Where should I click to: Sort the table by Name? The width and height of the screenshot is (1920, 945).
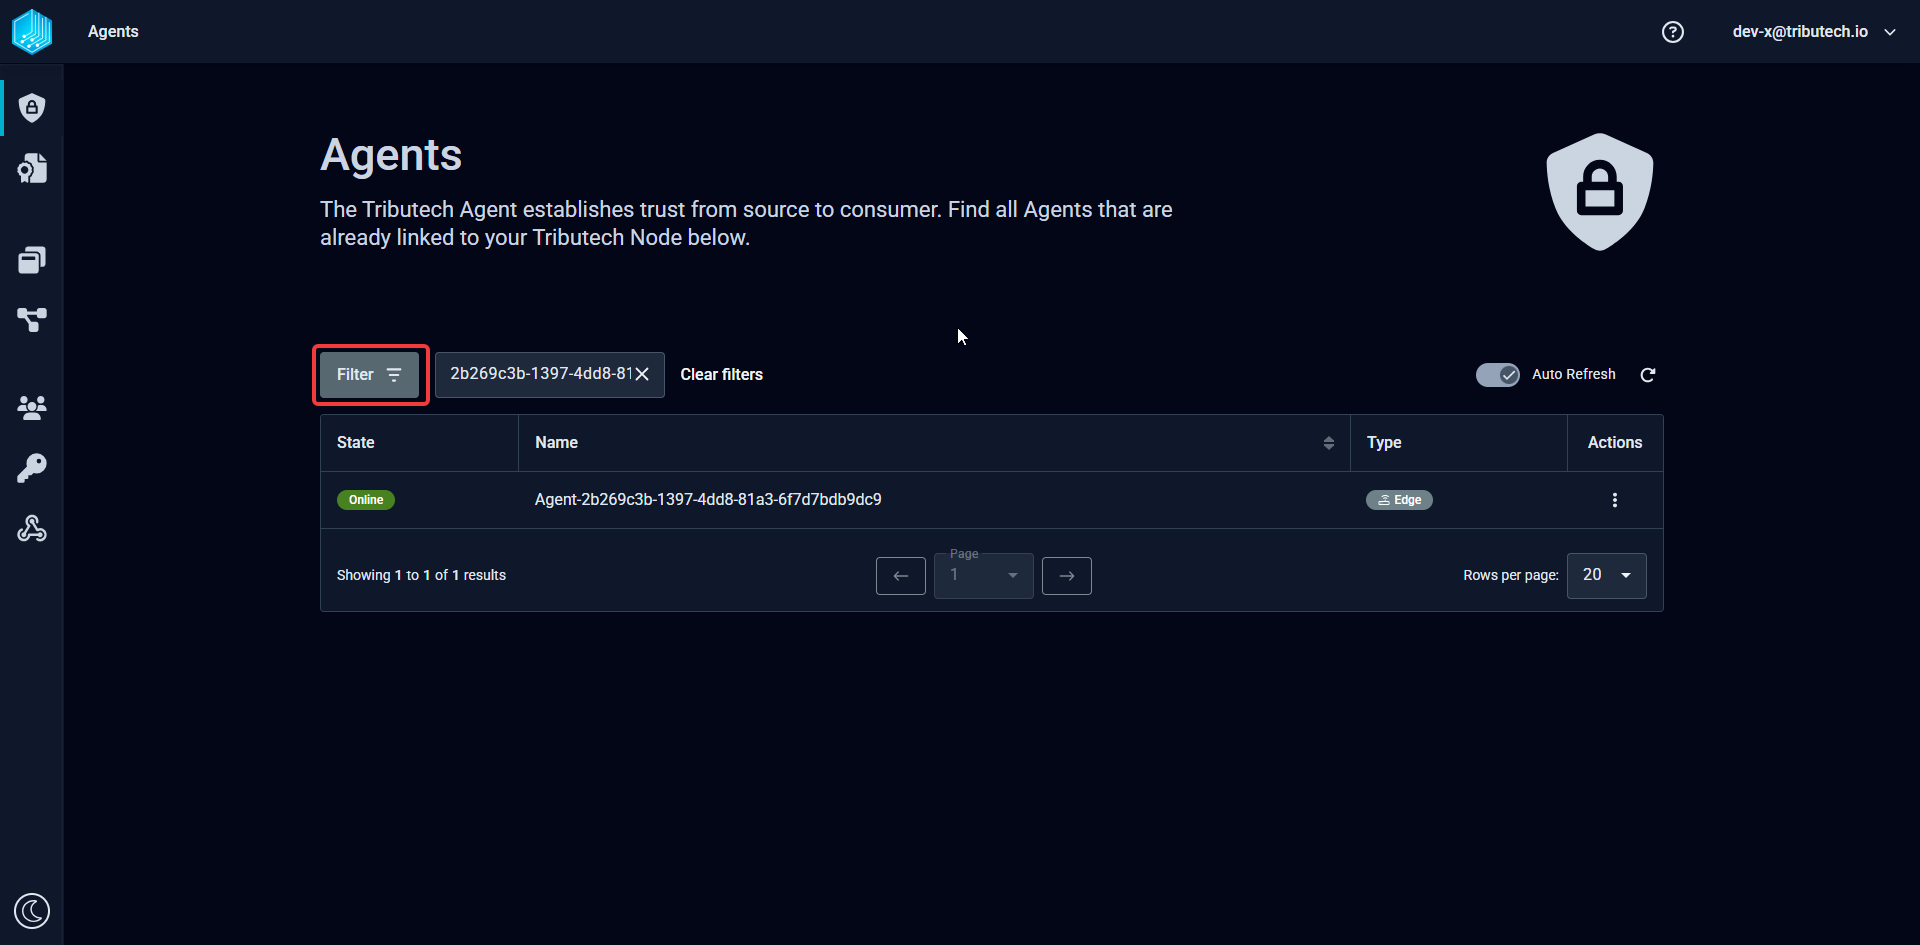click(x=1329, y=443)
